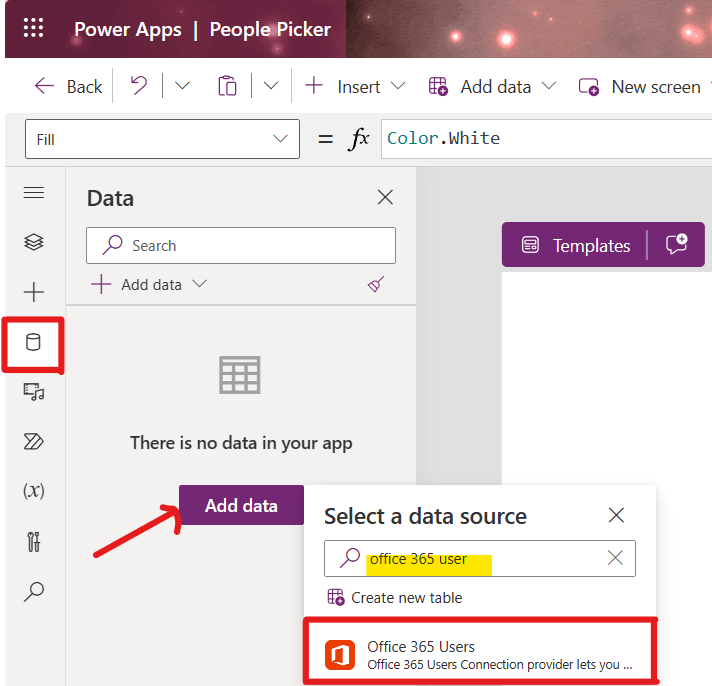Image resolution: width=712 pixels, height=686 pixels.
Task: Click New screen in the toolbar
Action: 640,86
